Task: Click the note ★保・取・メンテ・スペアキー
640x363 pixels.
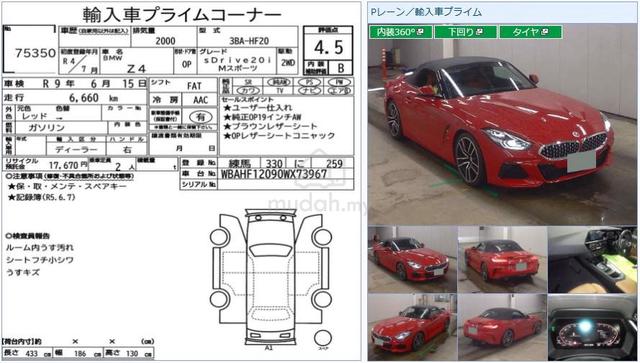Action: click(x=67, y=187)
